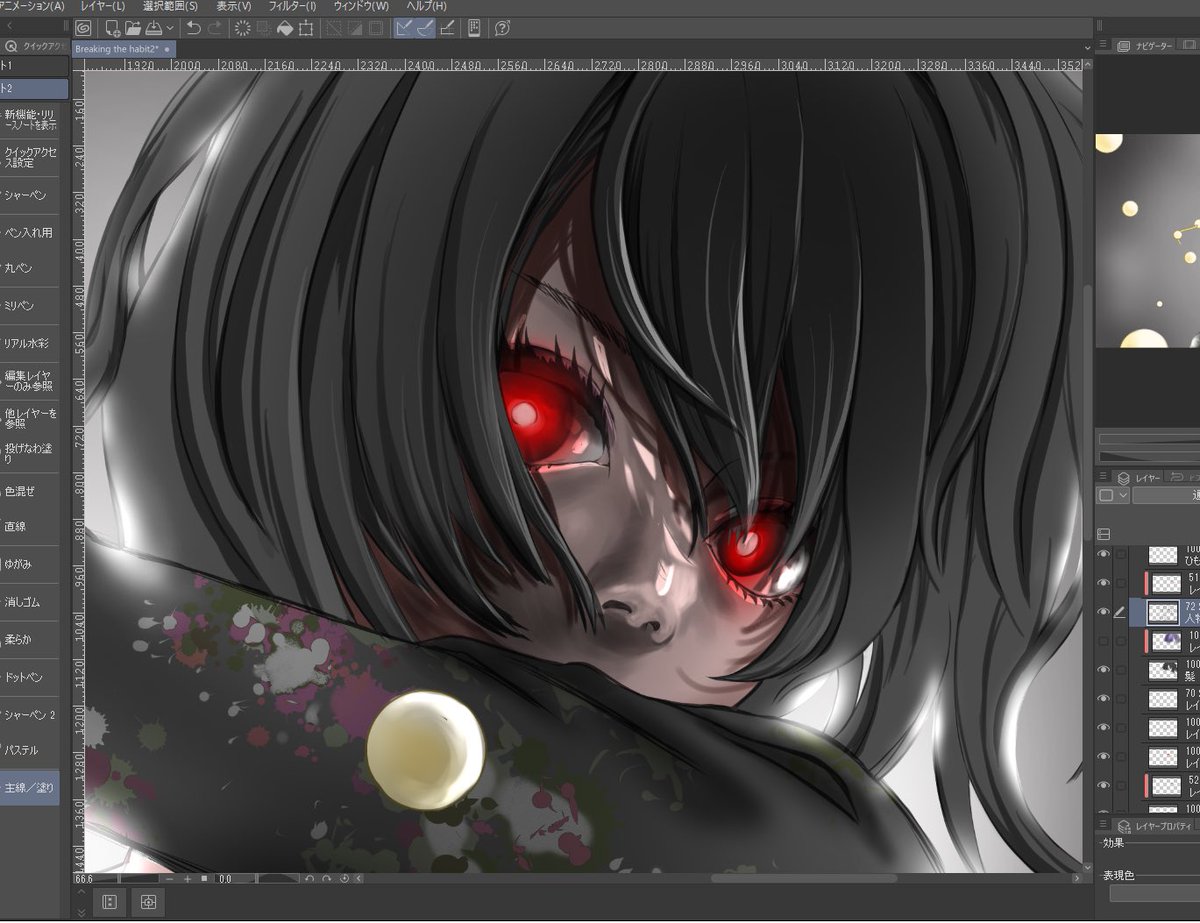Toggle Snap to Ruler
This screenshot has height=923, width=1200.
pos(405,28)
